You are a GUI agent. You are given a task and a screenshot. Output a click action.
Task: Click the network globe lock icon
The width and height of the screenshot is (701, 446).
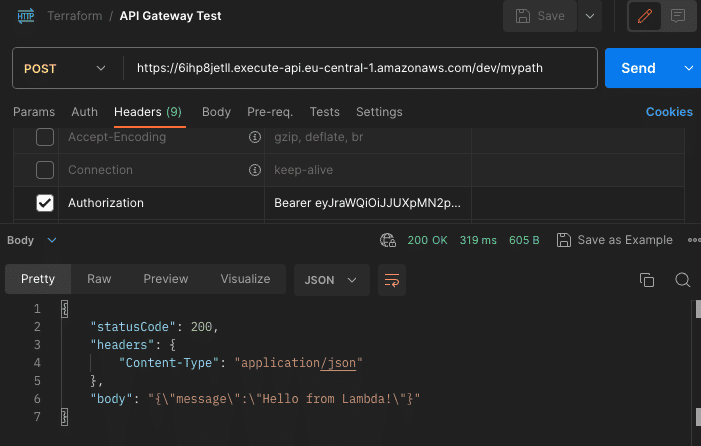click(388, 240)
